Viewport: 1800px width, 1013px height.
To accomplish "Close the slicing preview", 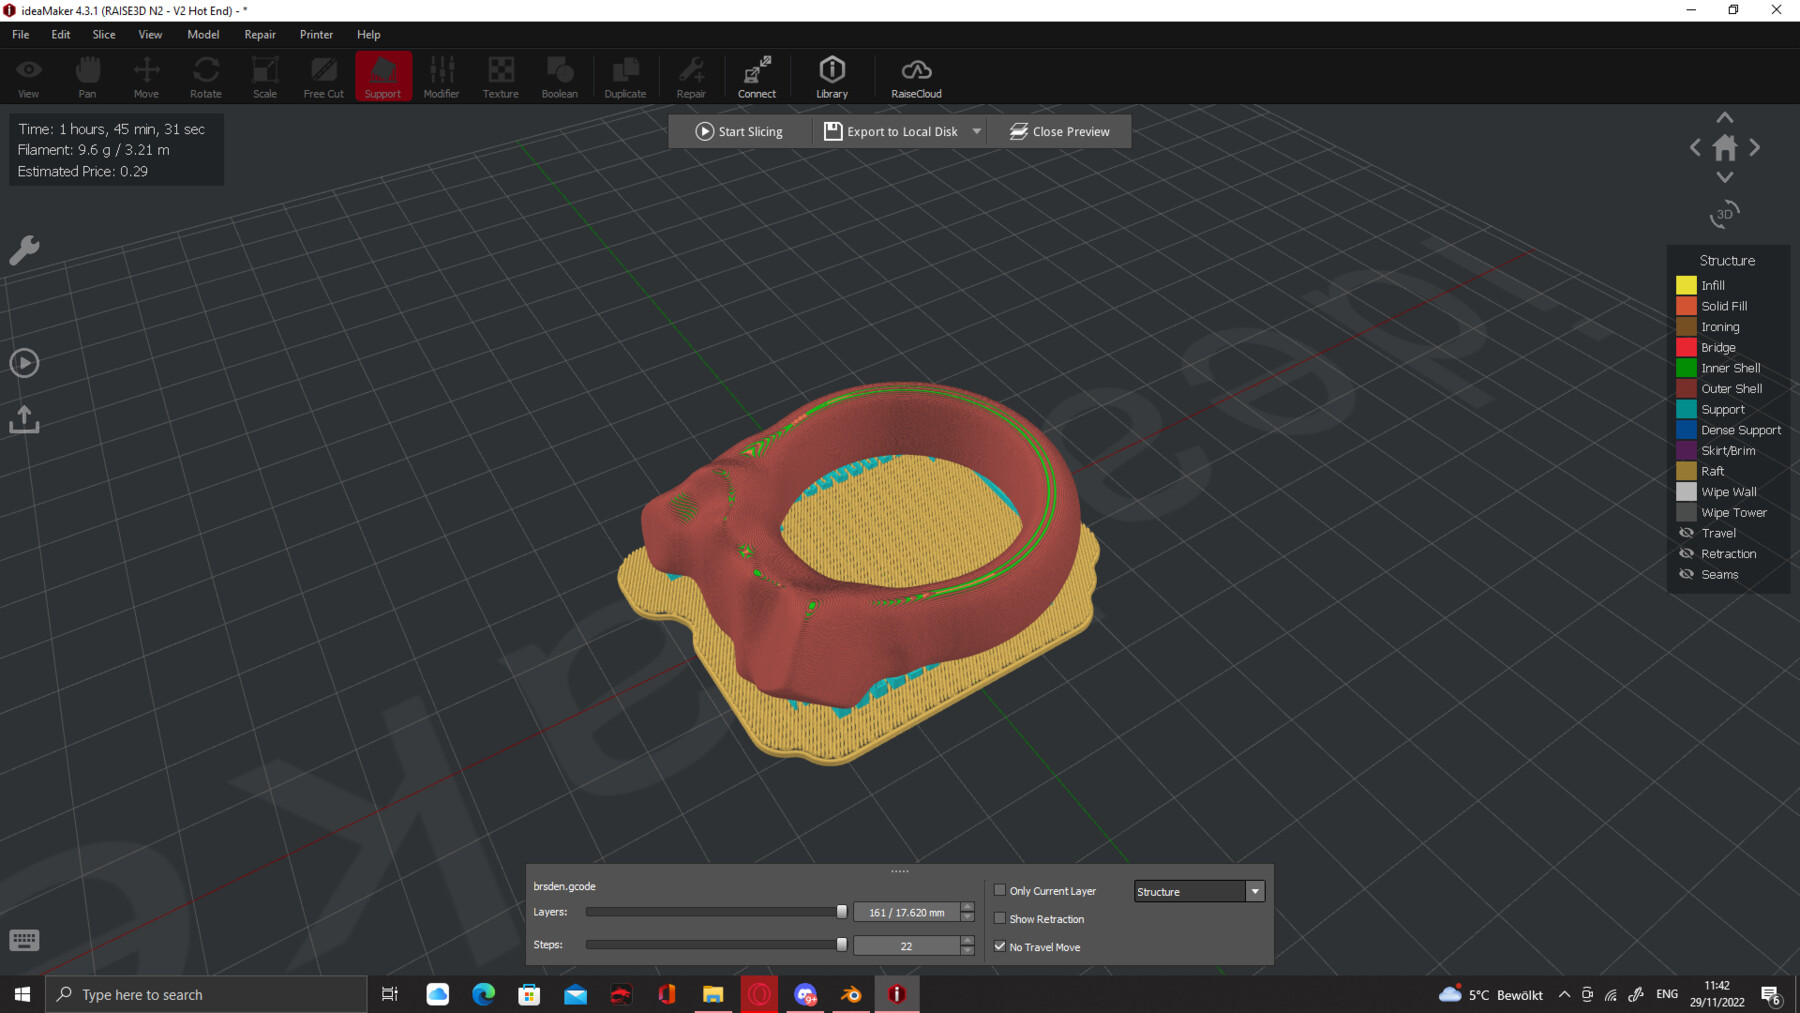I will coord(1059,131).
